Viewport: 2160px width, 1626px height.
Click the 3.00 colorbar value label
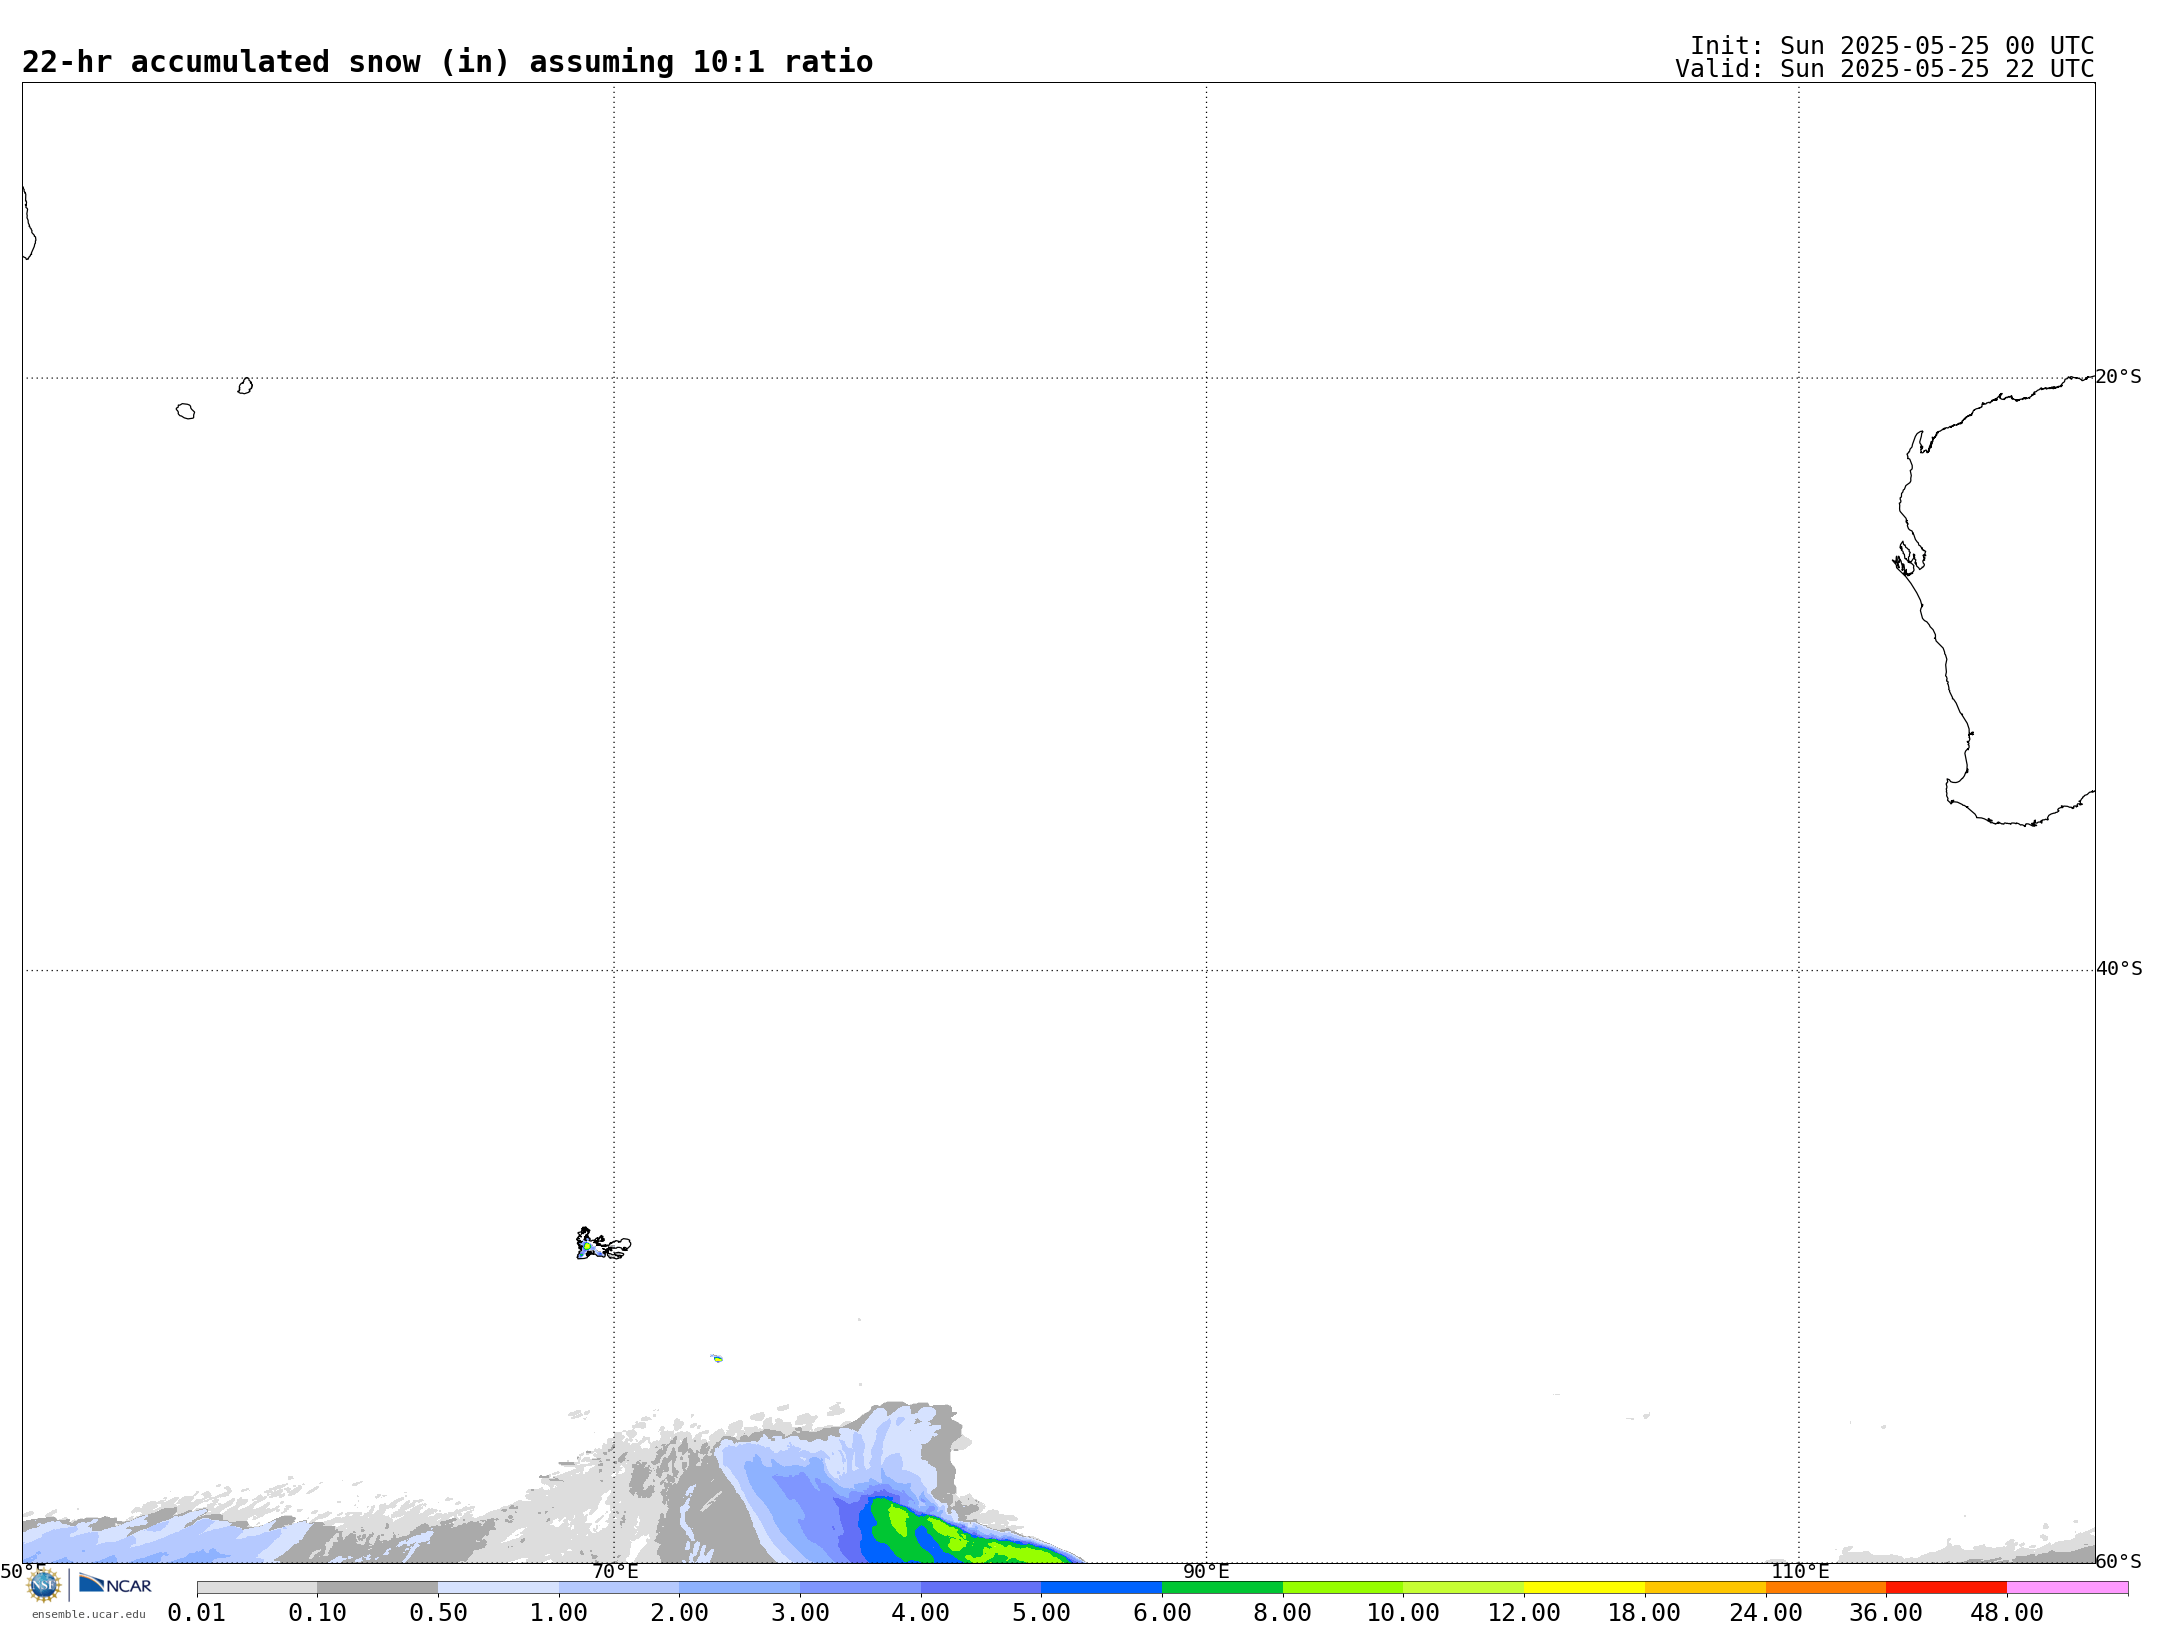800,1613
